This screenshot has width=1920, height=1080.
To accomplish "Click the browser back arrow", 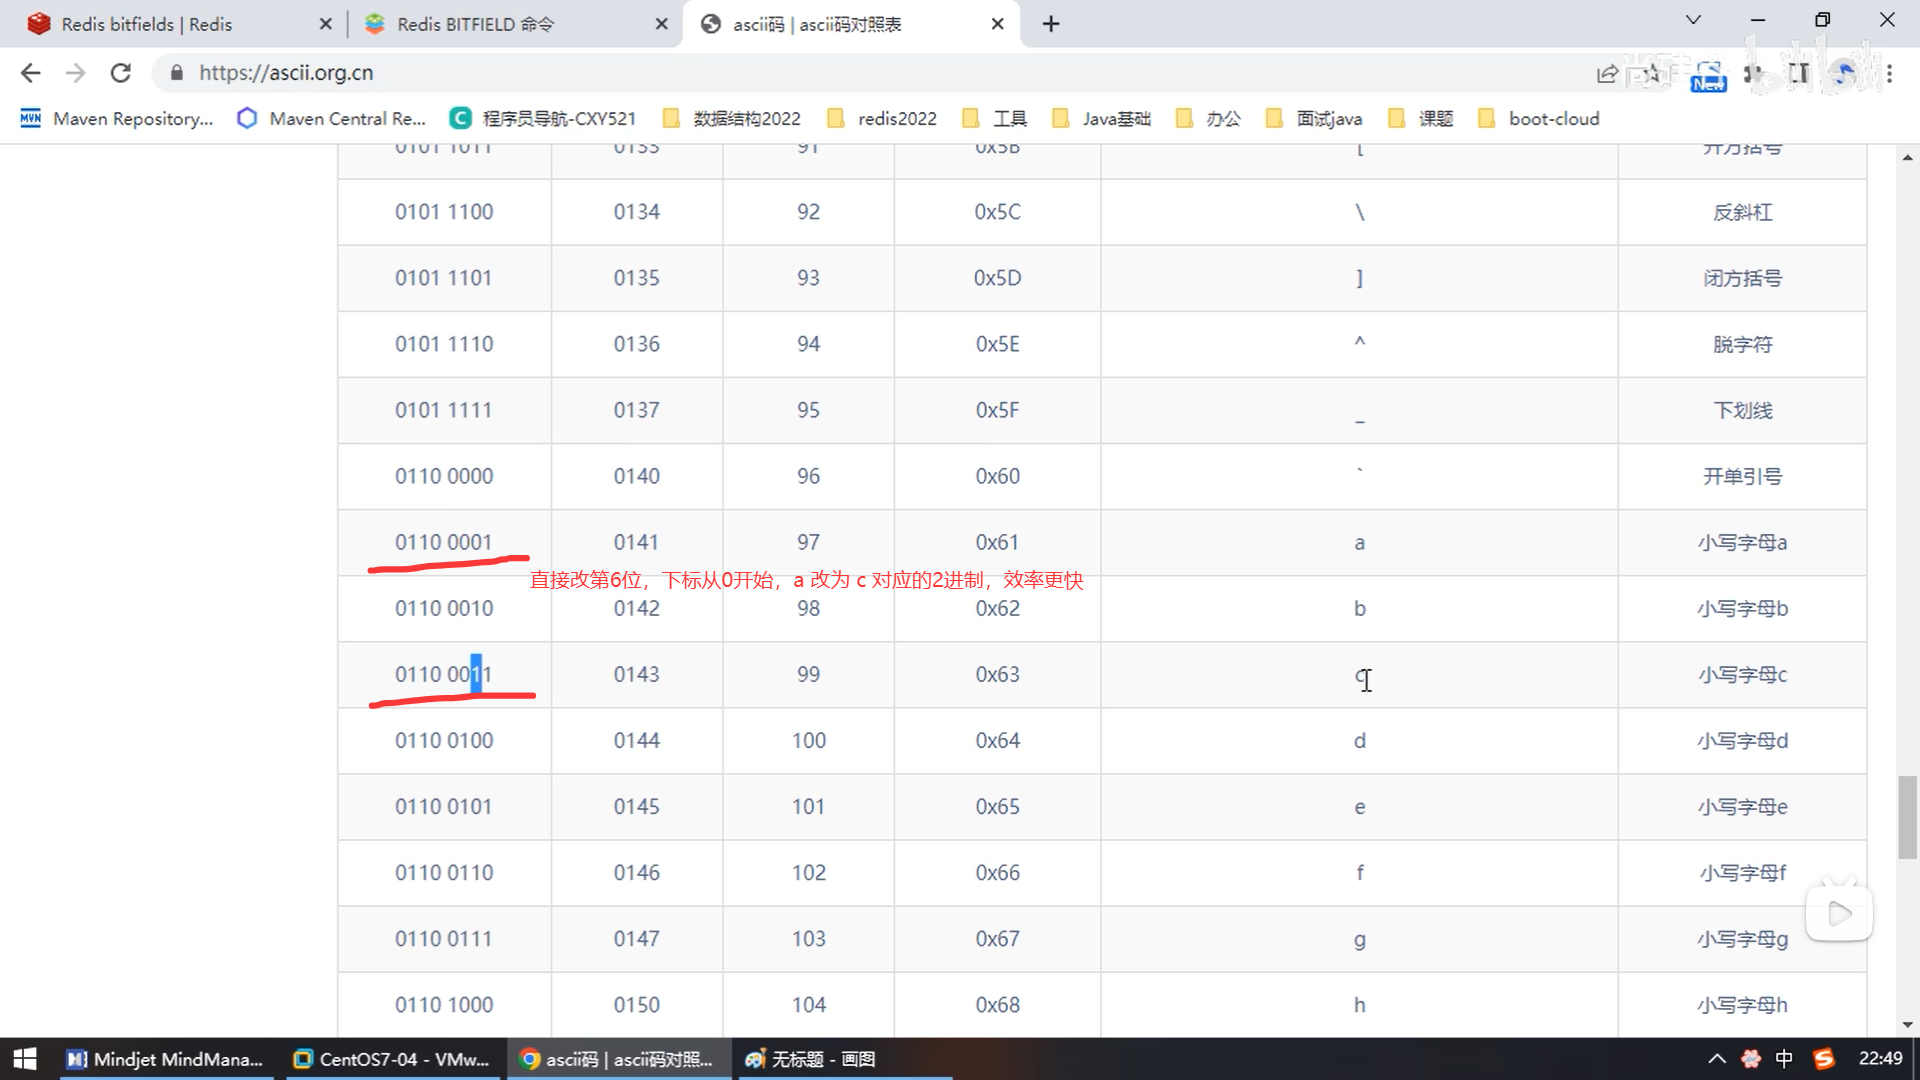I will click(x=30, y=73).
